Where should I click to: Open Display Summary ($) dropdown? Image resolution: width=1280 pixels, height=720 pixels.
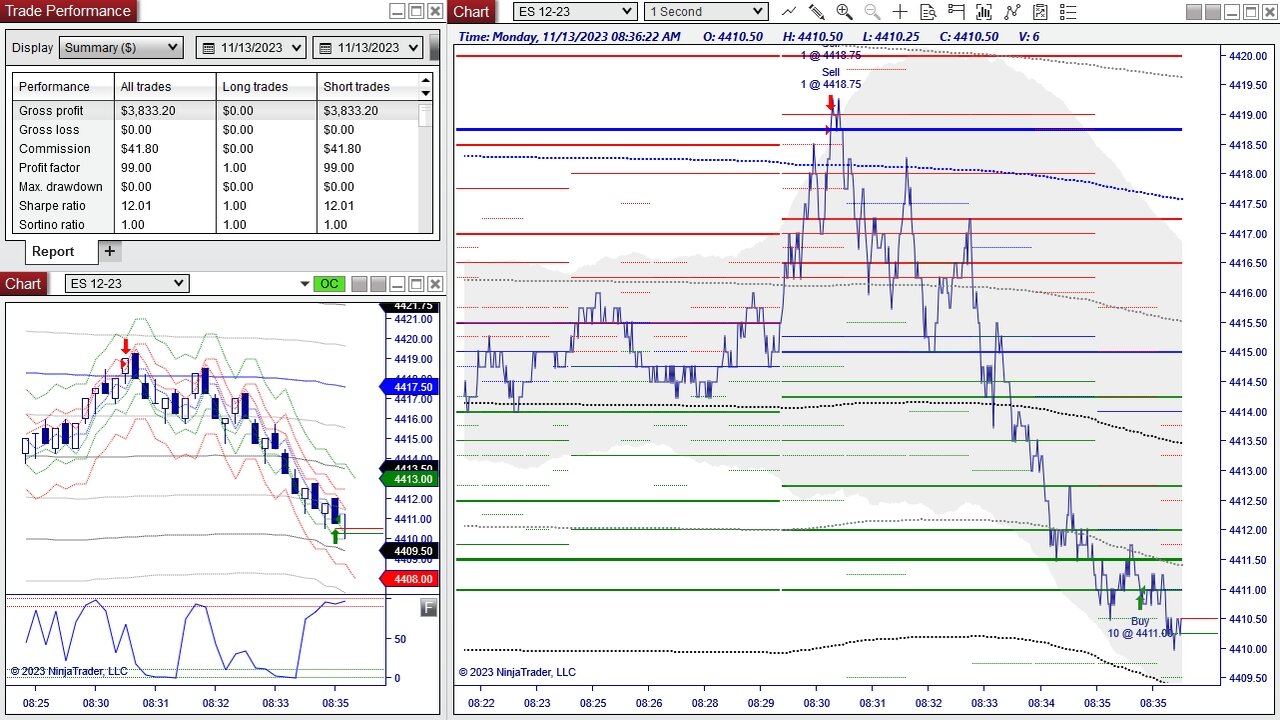[x=121, y=48]
